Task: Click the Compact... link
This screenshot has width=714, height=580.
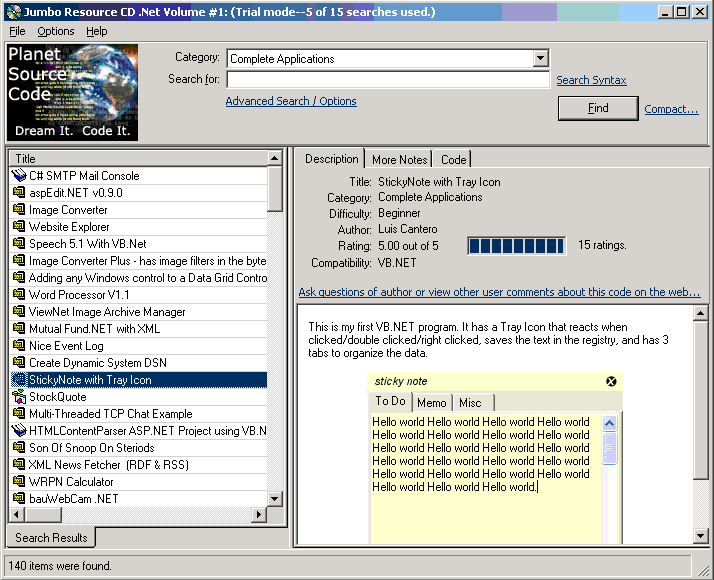Action: pos(671,109)
